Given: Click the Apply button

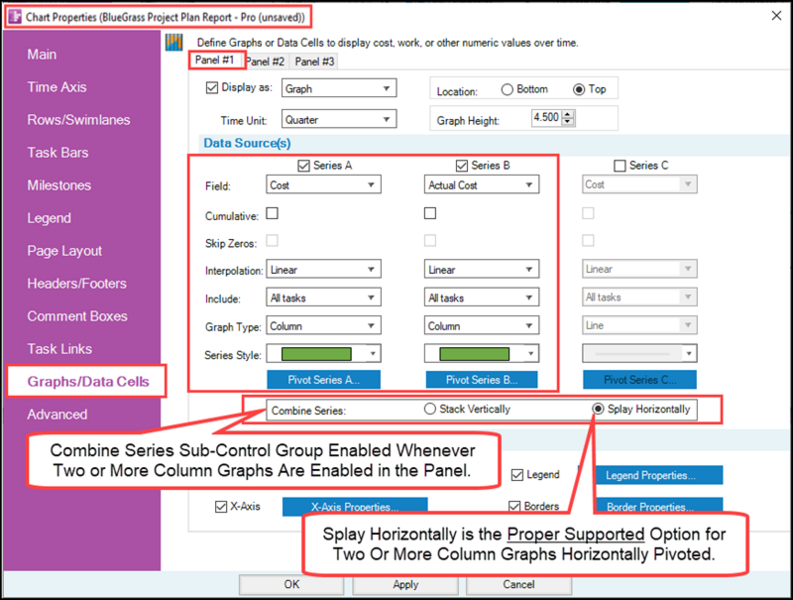Looking at the screenshot, I should point(405,584).
